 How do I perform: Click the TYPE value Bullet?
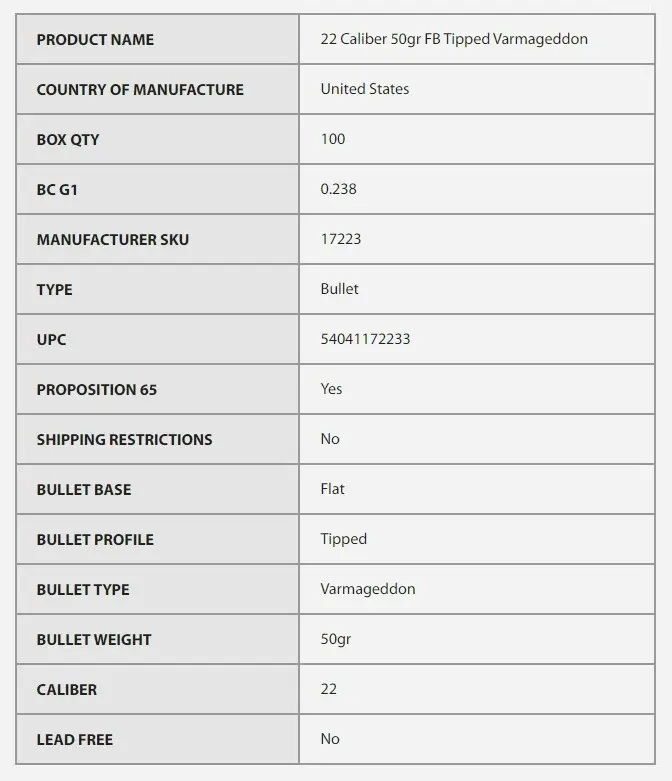pyautogui.click(x=339, y=289)
